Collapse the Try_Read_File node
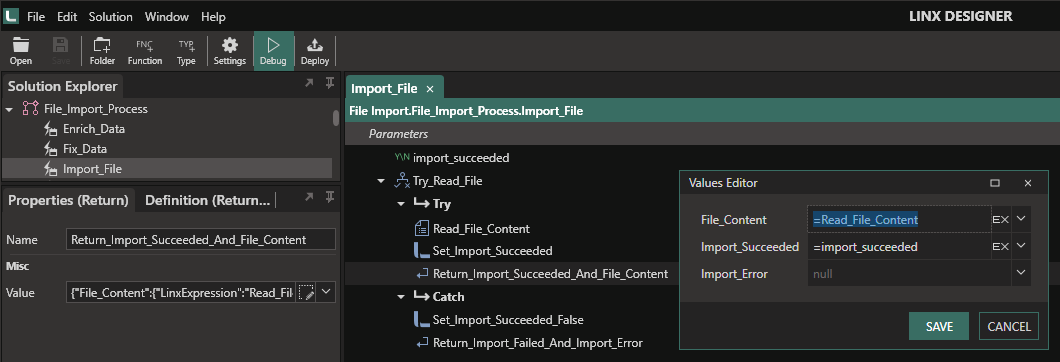 click(x=381, y=181)
